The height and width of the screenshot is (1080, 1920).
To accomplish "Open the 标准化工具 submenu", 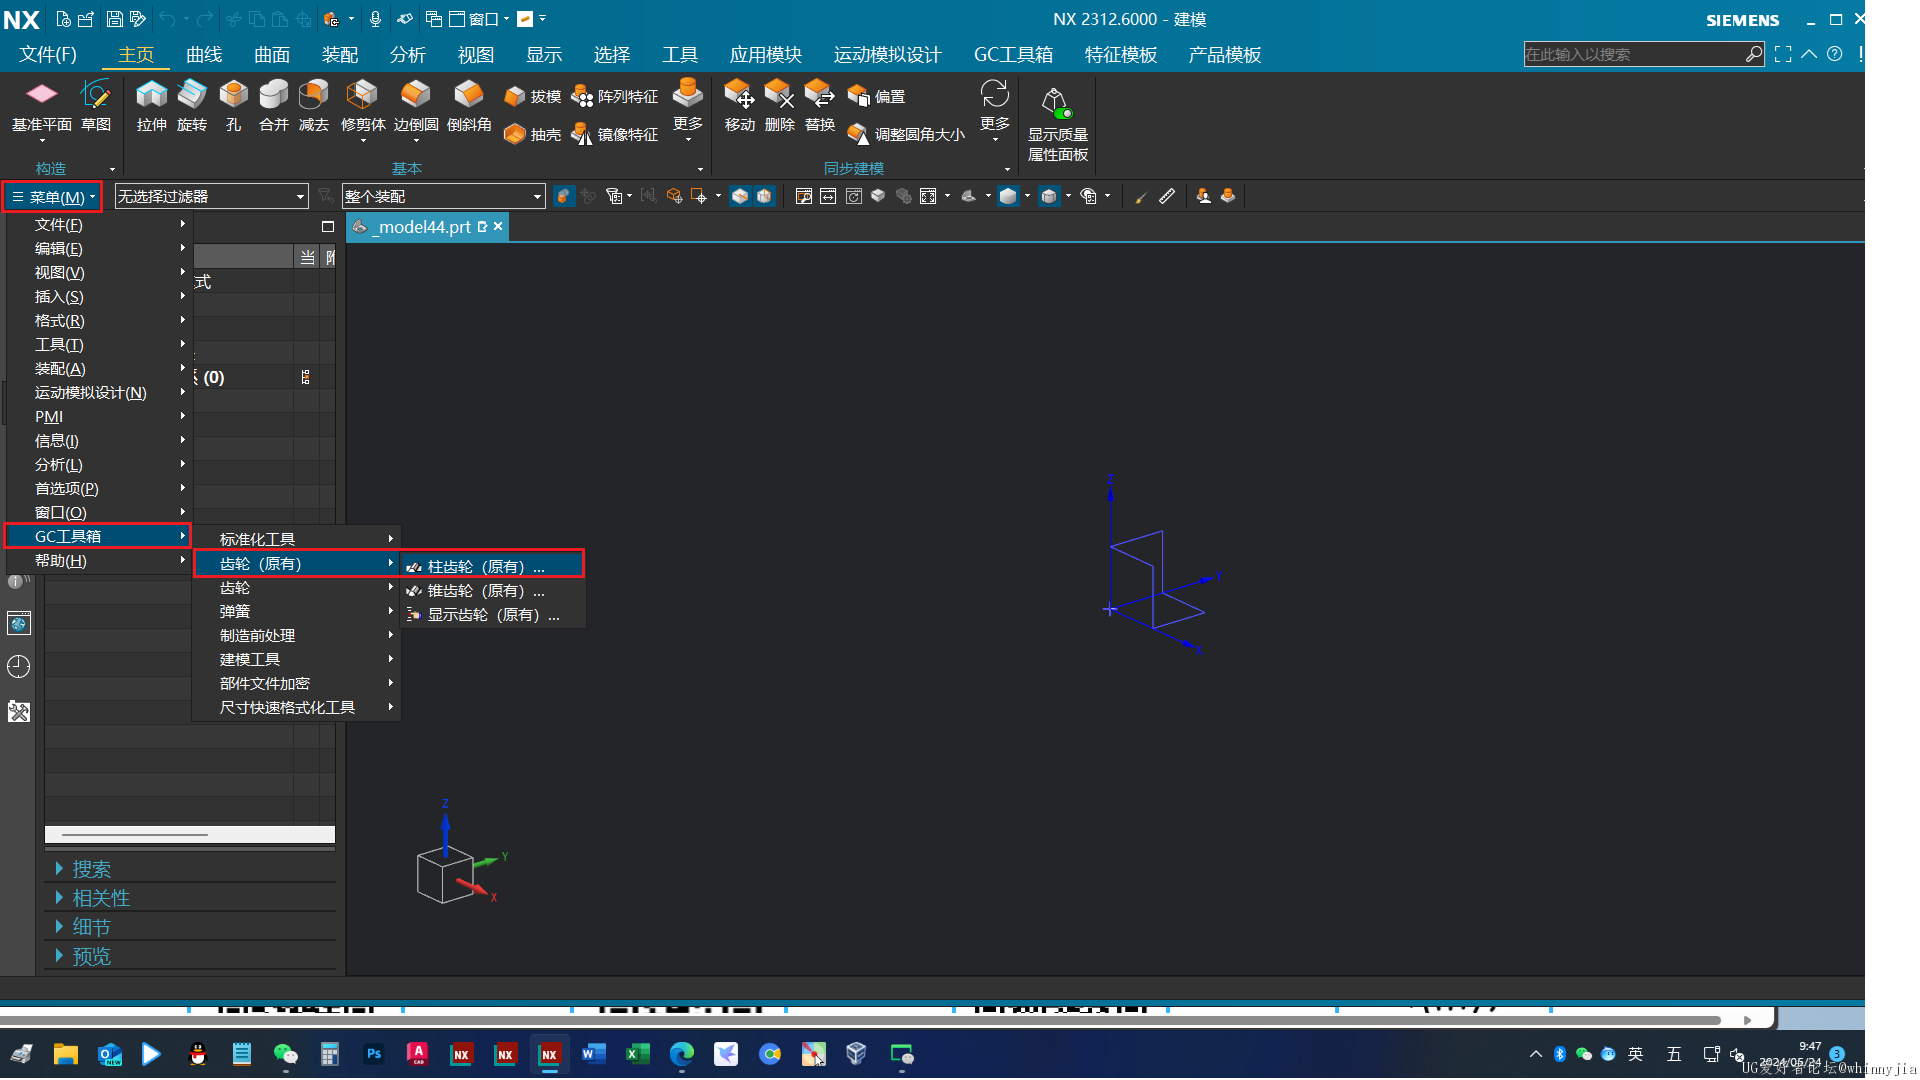I will [x=296, y=539].
